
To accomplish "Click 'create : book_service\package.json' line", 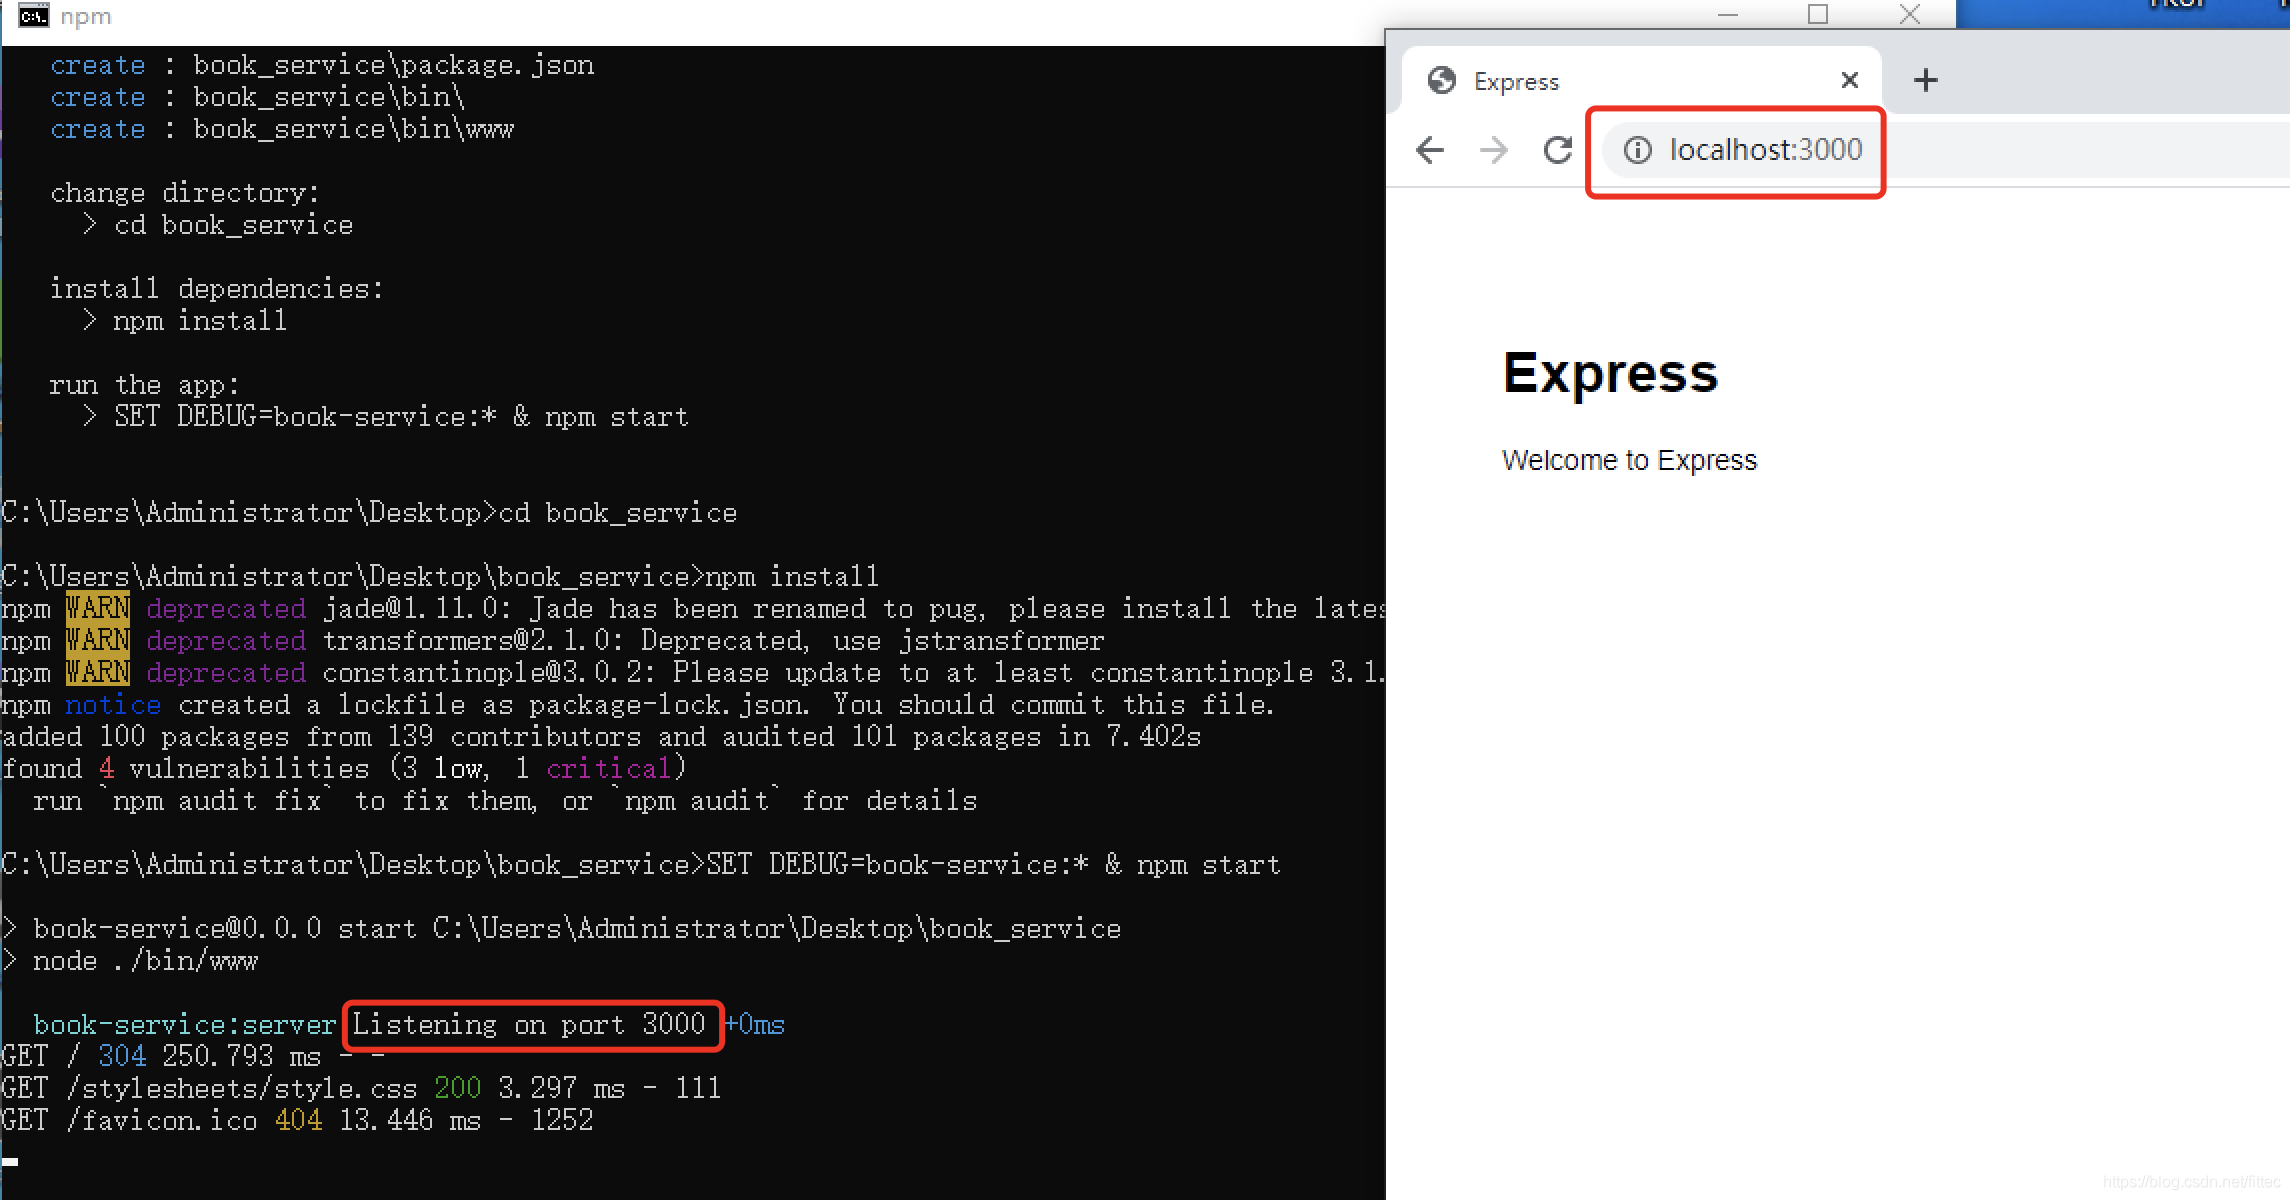I will pyautogui.click(x=322, y=65).
